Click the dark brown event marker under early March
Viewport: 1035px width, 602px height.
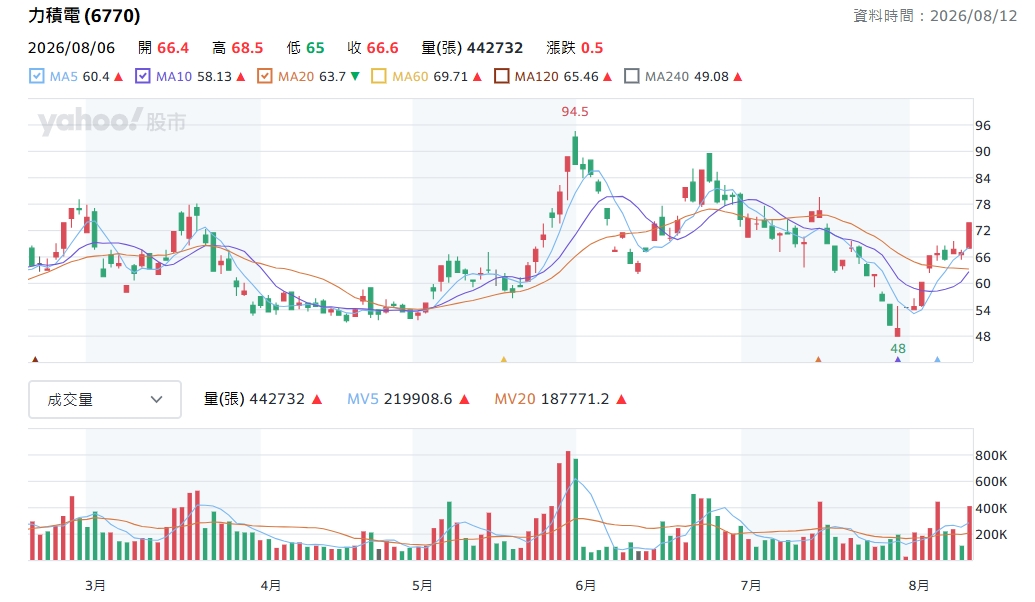point(35,359)
